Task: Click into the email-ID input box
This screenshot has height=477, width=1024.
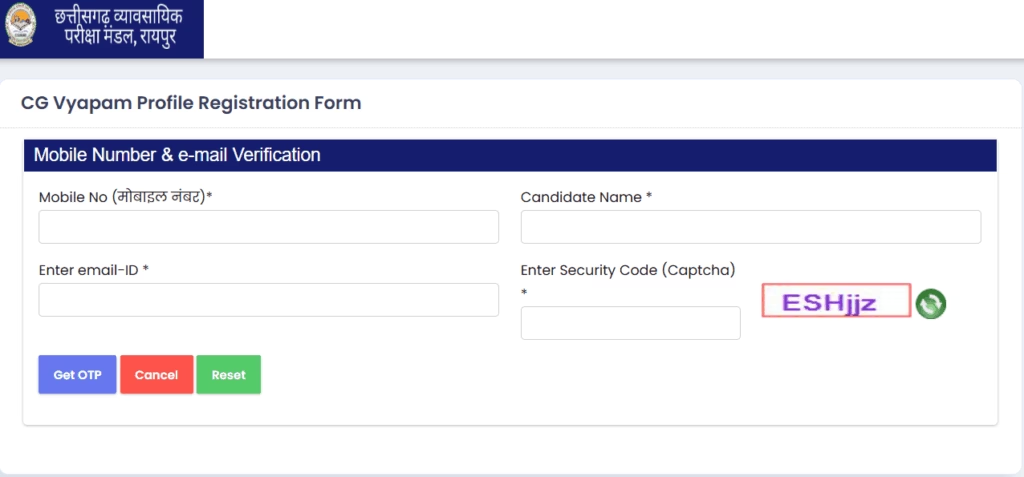Action: click(x=268, y=300)
